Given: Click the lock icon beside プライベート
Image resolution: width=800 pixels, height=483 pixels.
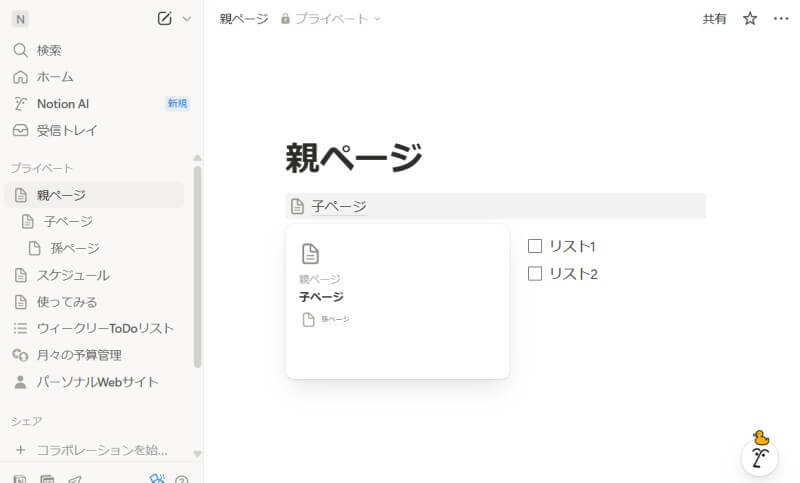Looking at the screenshot, I should pyautogui.click(x=285, y=19).
